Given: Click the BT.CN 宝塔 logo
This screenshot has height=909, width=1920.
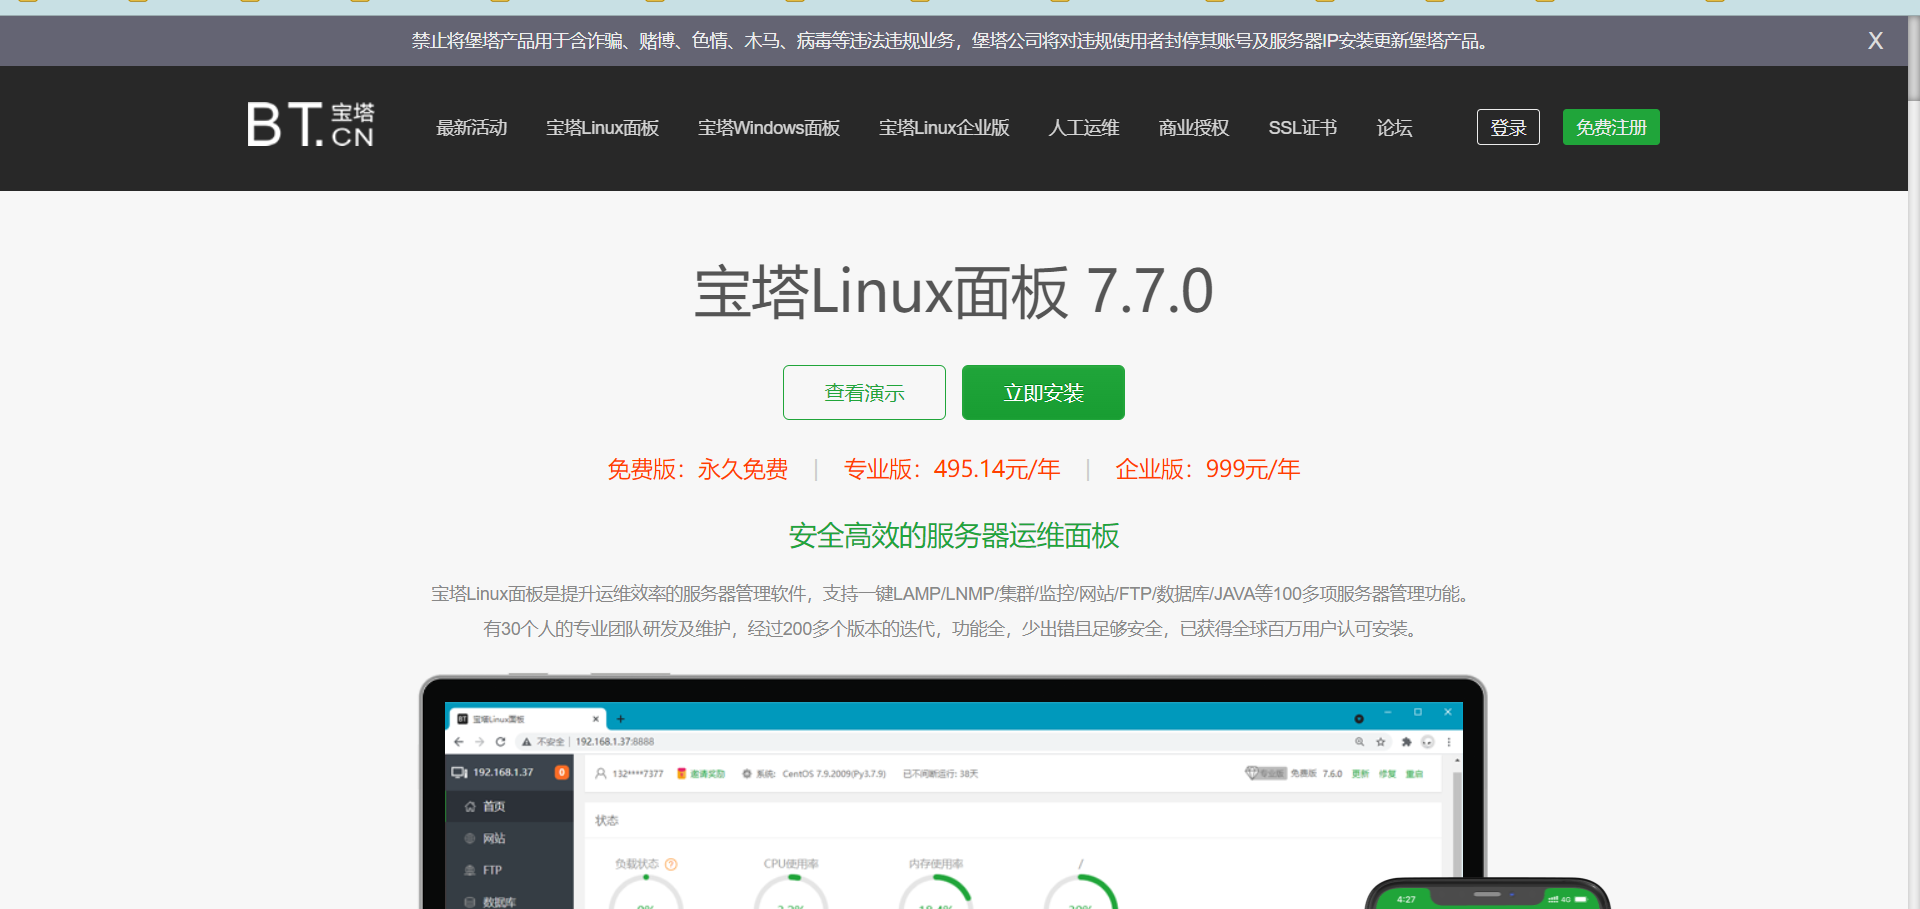Looking at the screenshot, I should pos(310,125).
